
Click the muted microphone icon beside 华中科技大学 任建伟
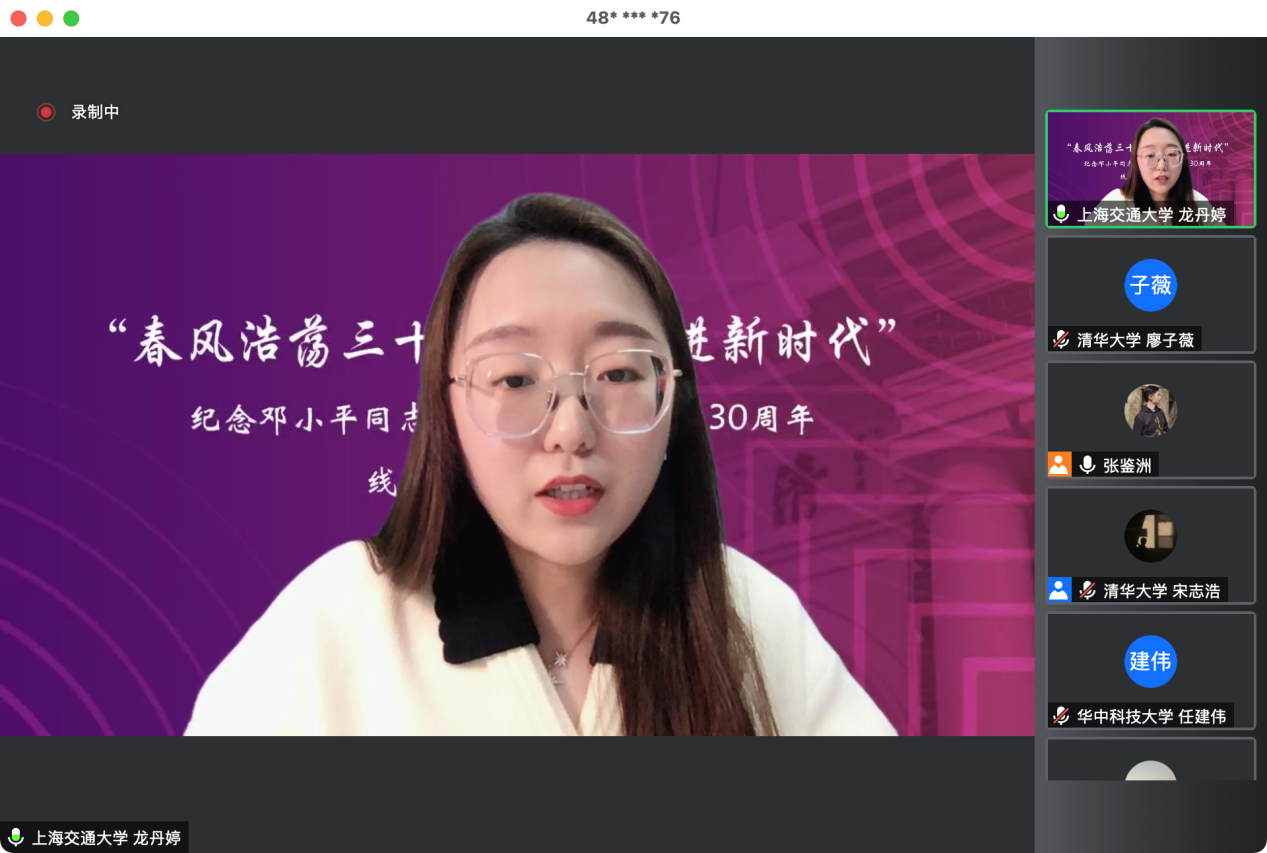coord(1061,716)
